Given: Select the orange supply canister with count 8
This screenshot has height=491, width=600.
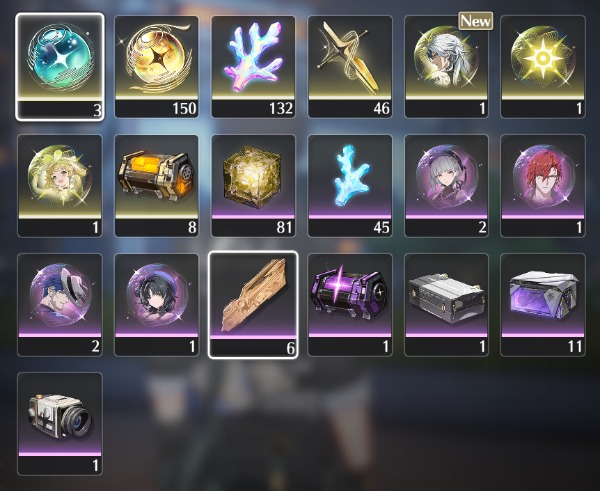Looking at the screenshot, I should point(157,186).
